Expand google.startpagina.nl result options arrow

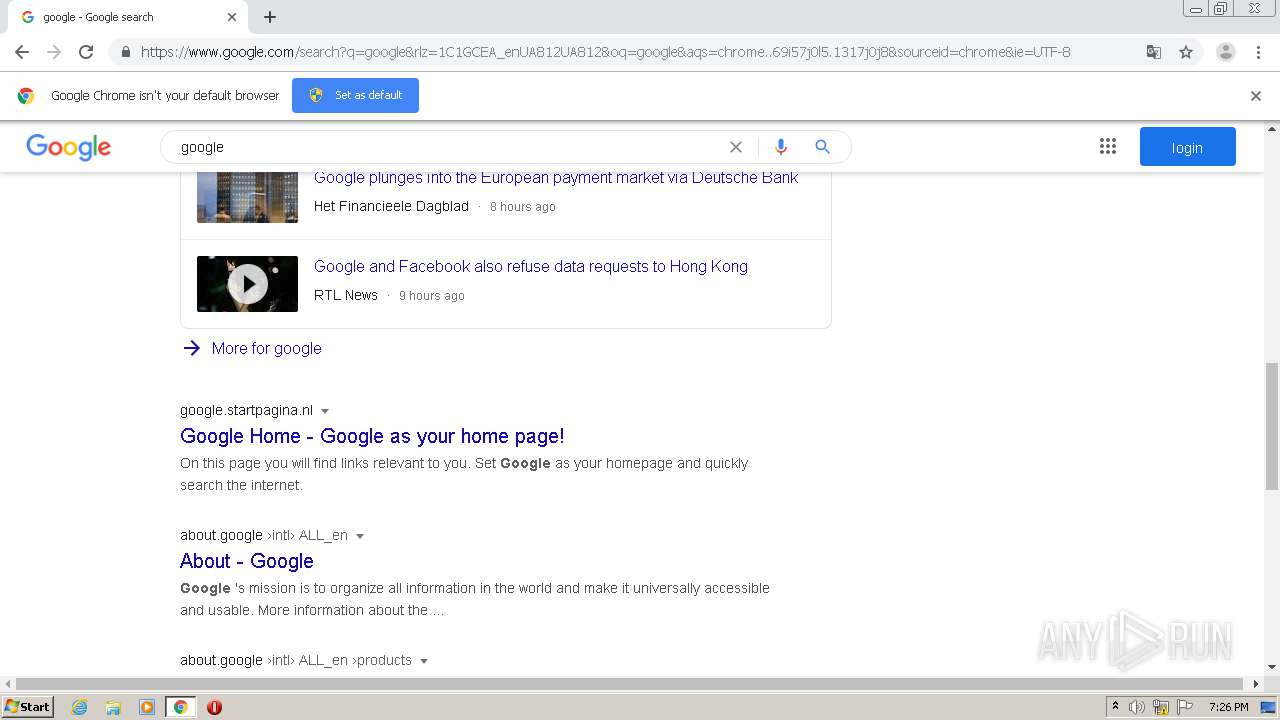click(x=325, y=411)
